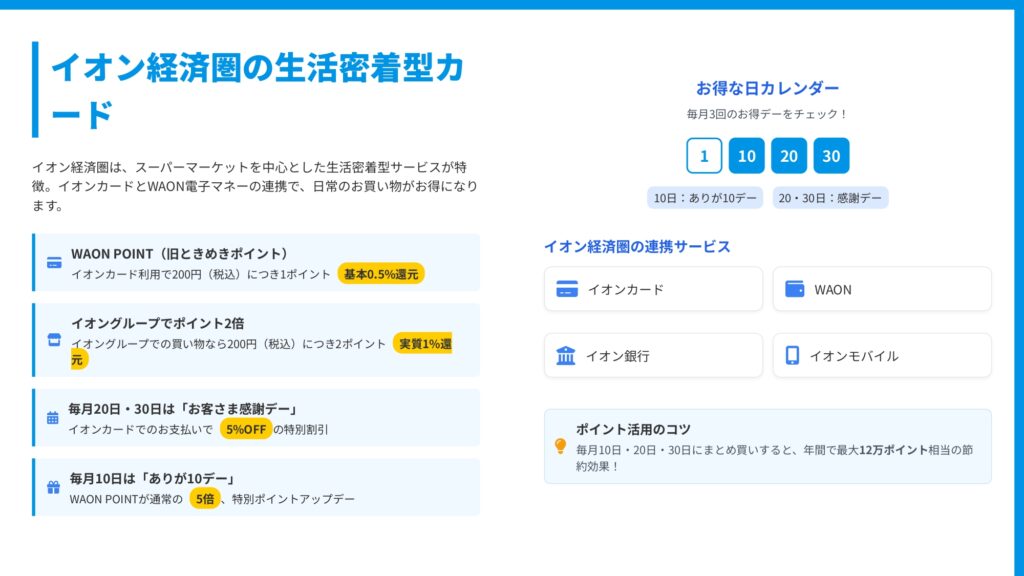Select day 30 in the calendar

click(x=831, y=156)
